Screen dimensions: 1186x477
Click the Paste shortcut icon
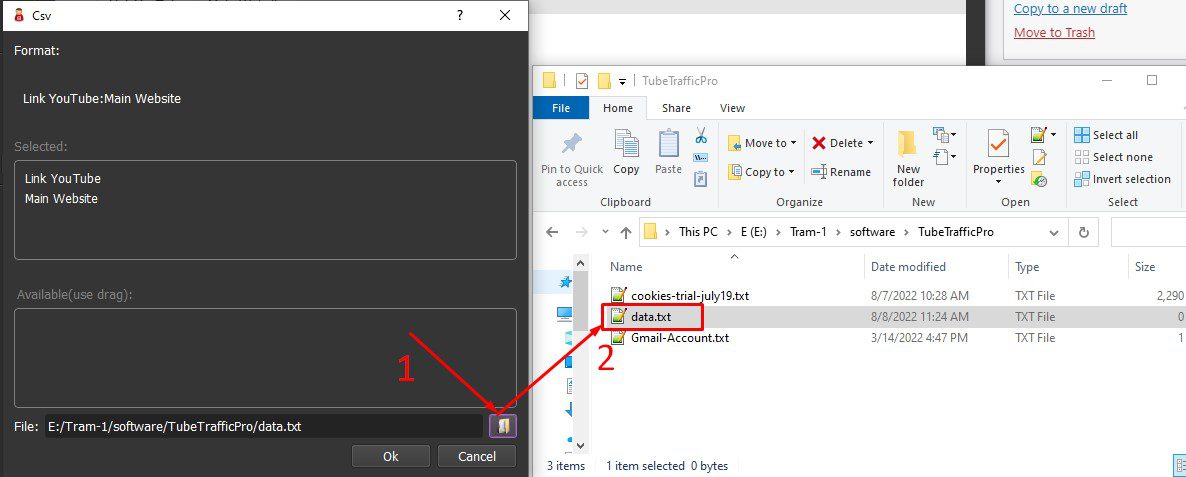pyautogui.click(x=700, y=179)
